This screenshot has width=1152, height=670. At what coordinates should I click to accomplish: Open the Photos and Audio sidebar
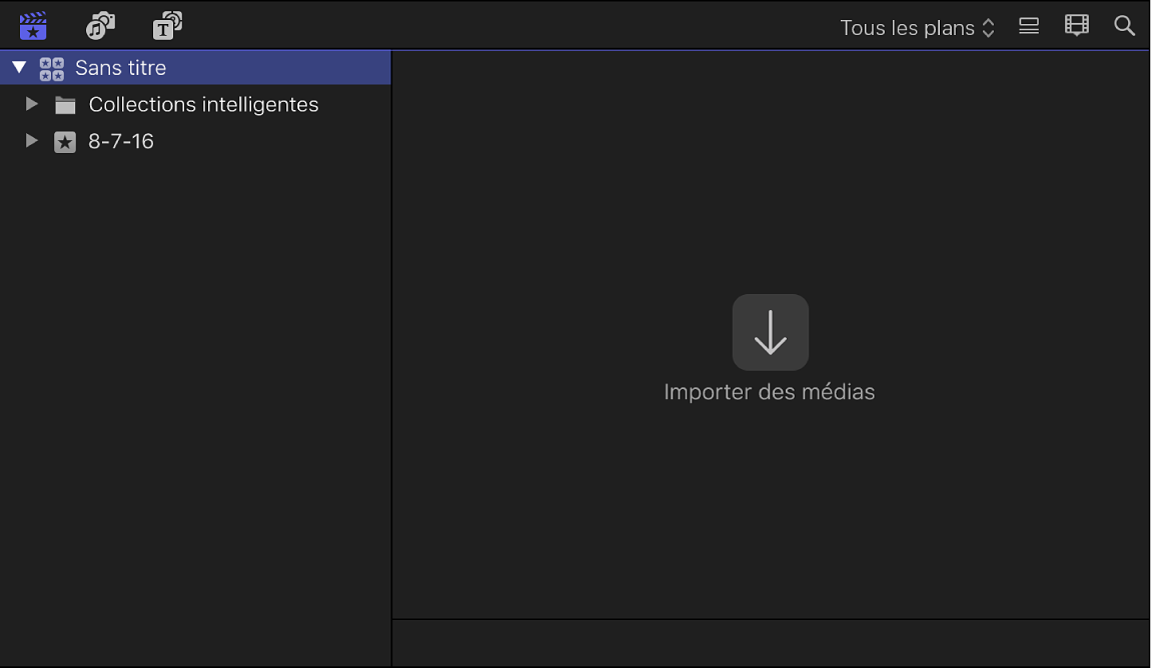tap(99, 25)
